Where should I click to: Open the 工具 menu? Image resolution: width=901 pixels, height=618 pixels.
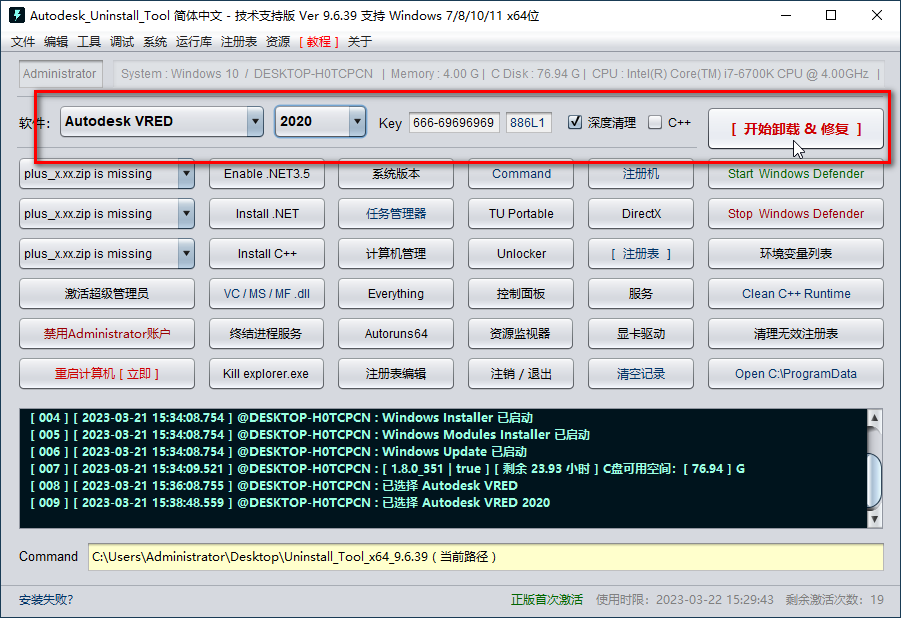click(89, 41)
